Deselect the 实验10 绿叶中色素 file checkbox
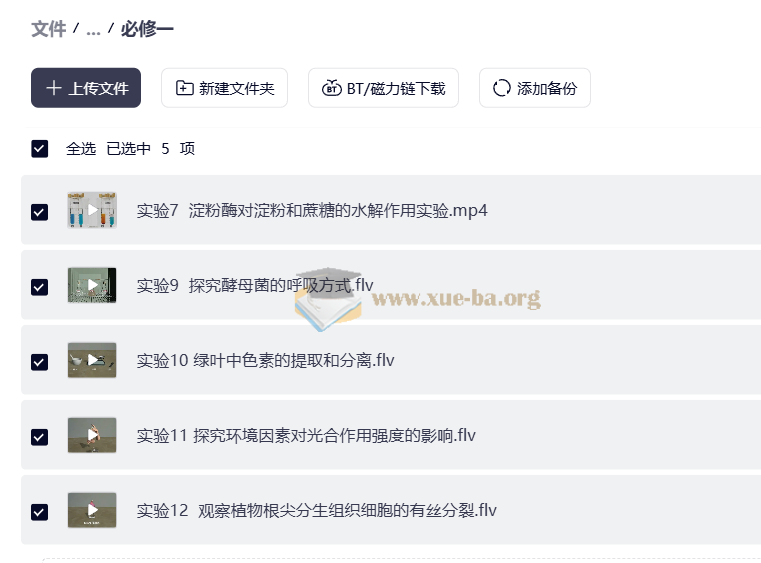 40,361
